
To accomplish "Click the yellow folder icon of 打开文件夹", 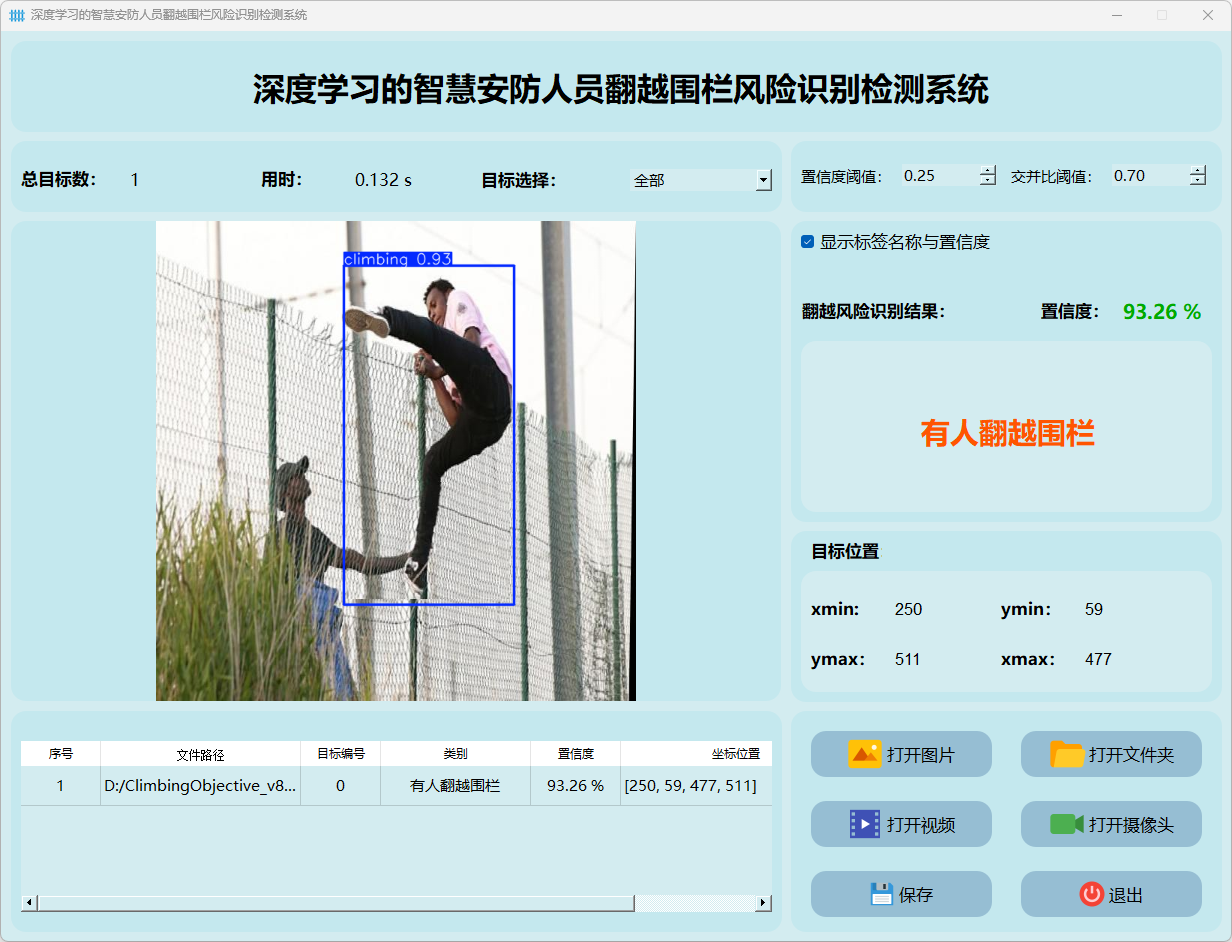I will (1067, 754).
